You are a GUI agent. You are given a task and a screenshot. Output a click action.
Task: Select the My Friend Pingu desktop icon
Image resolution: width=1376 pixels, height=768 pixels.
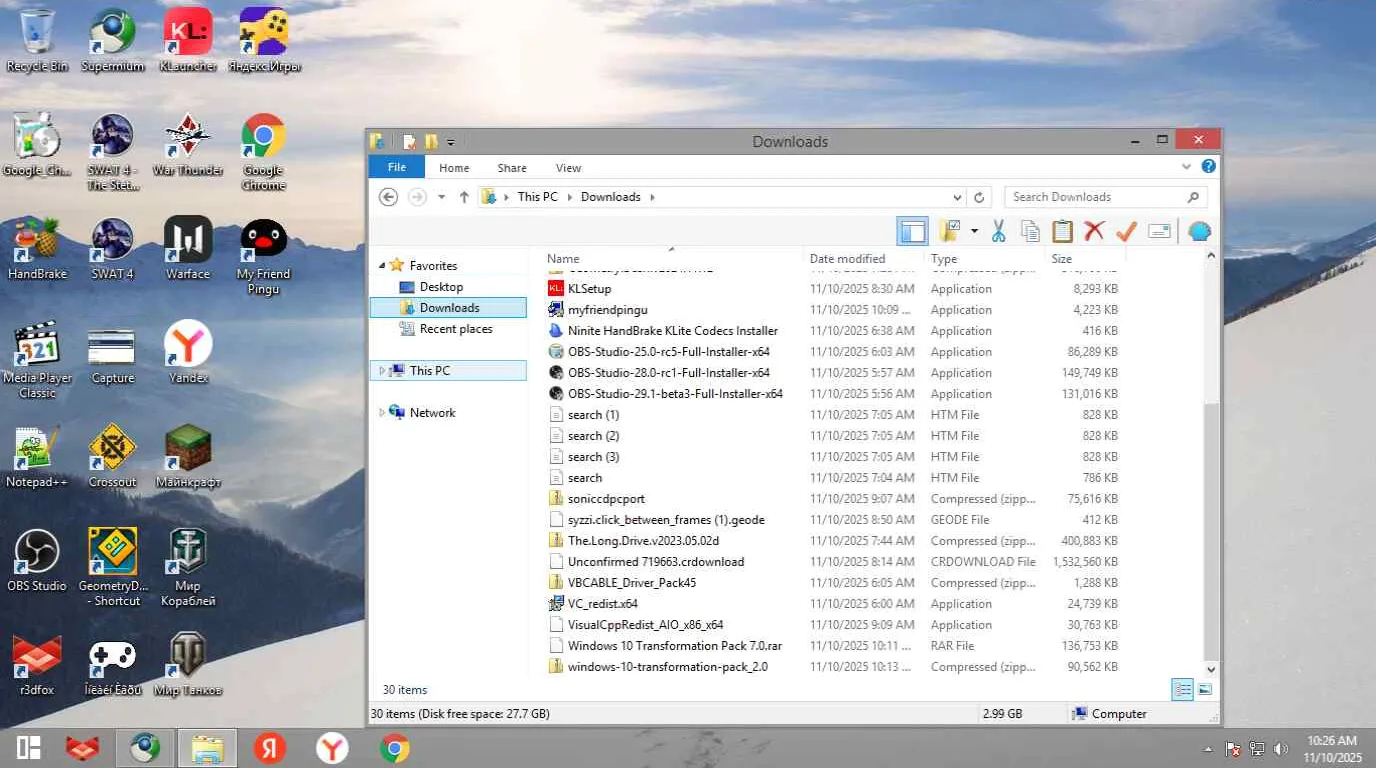tap(264, 257)
